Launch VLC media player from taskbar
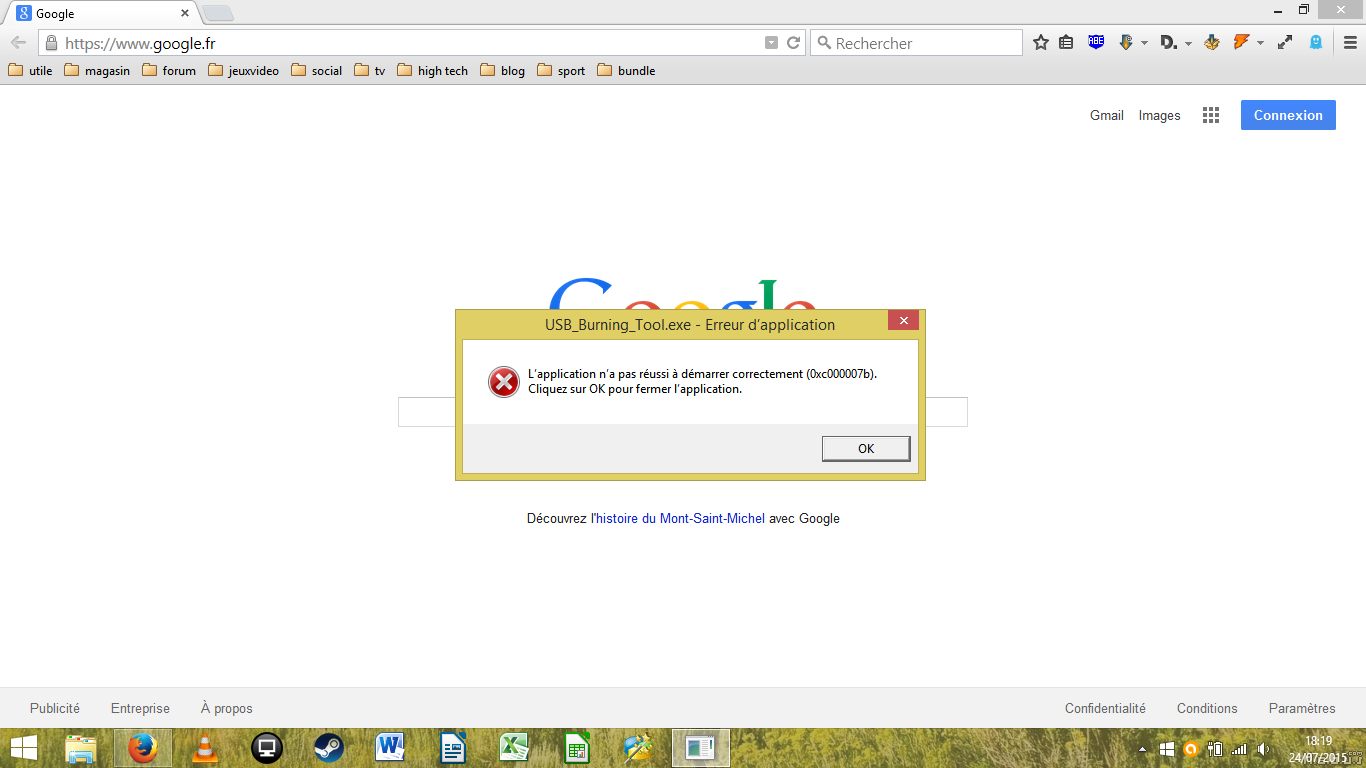 point(205,748)
